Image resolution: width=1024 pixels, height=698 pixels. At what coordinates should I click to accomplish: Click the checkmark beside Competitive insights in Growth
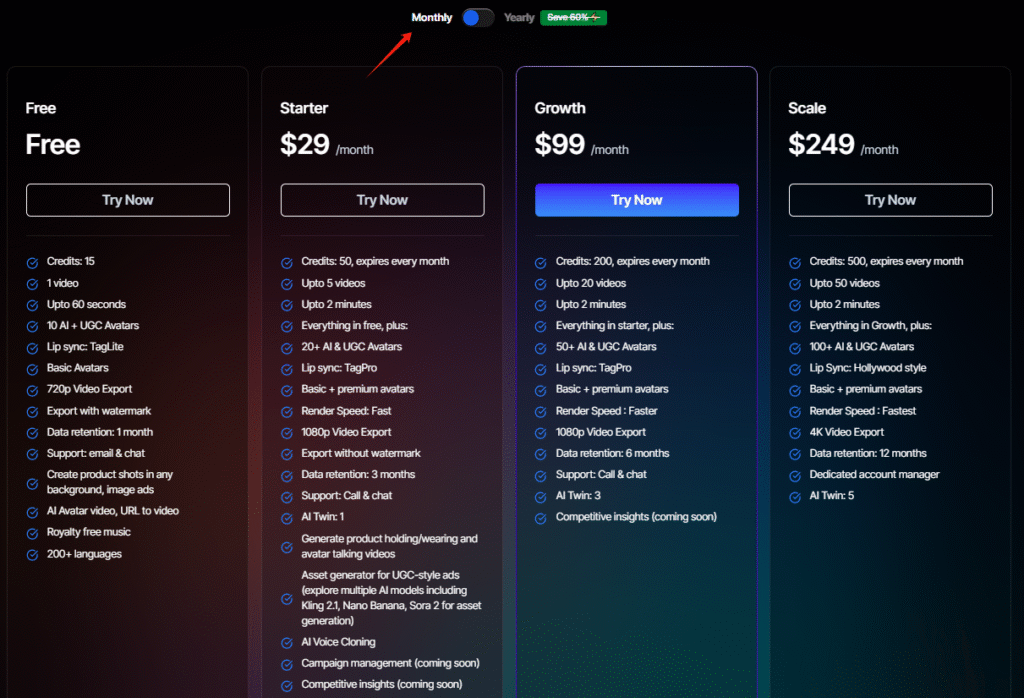coord(539,517)
